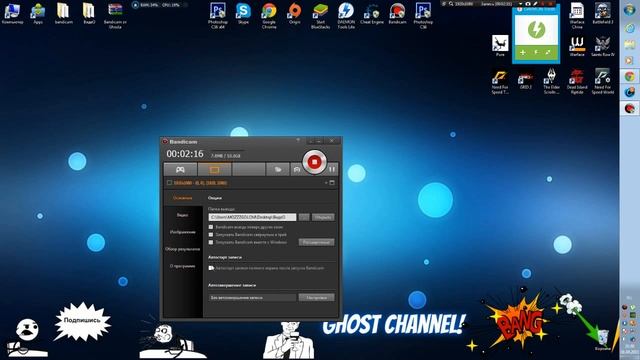The height and width of the screenshot is (360, 640).
Task: Launch Skype desktop shortcut
Action: tap(243, 14)
